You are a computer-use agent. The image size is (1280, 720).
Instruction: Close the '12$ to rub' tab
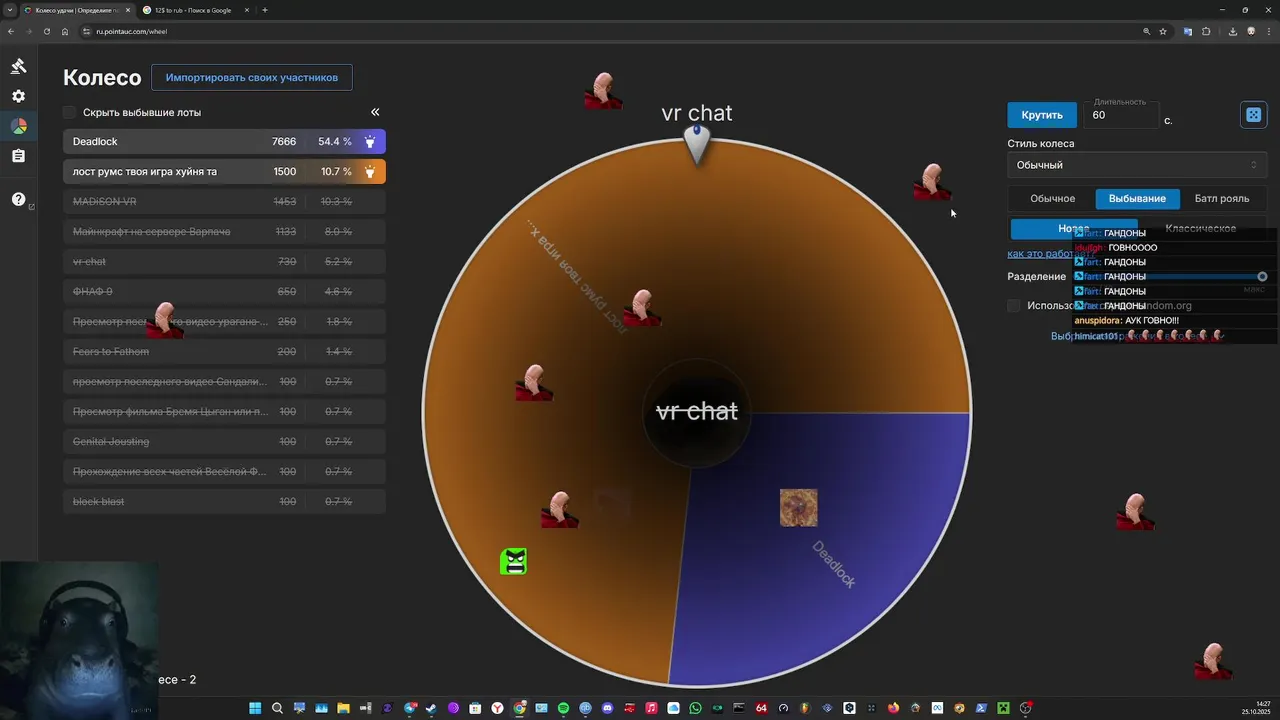pyautogui.click(x=246, y=10)
